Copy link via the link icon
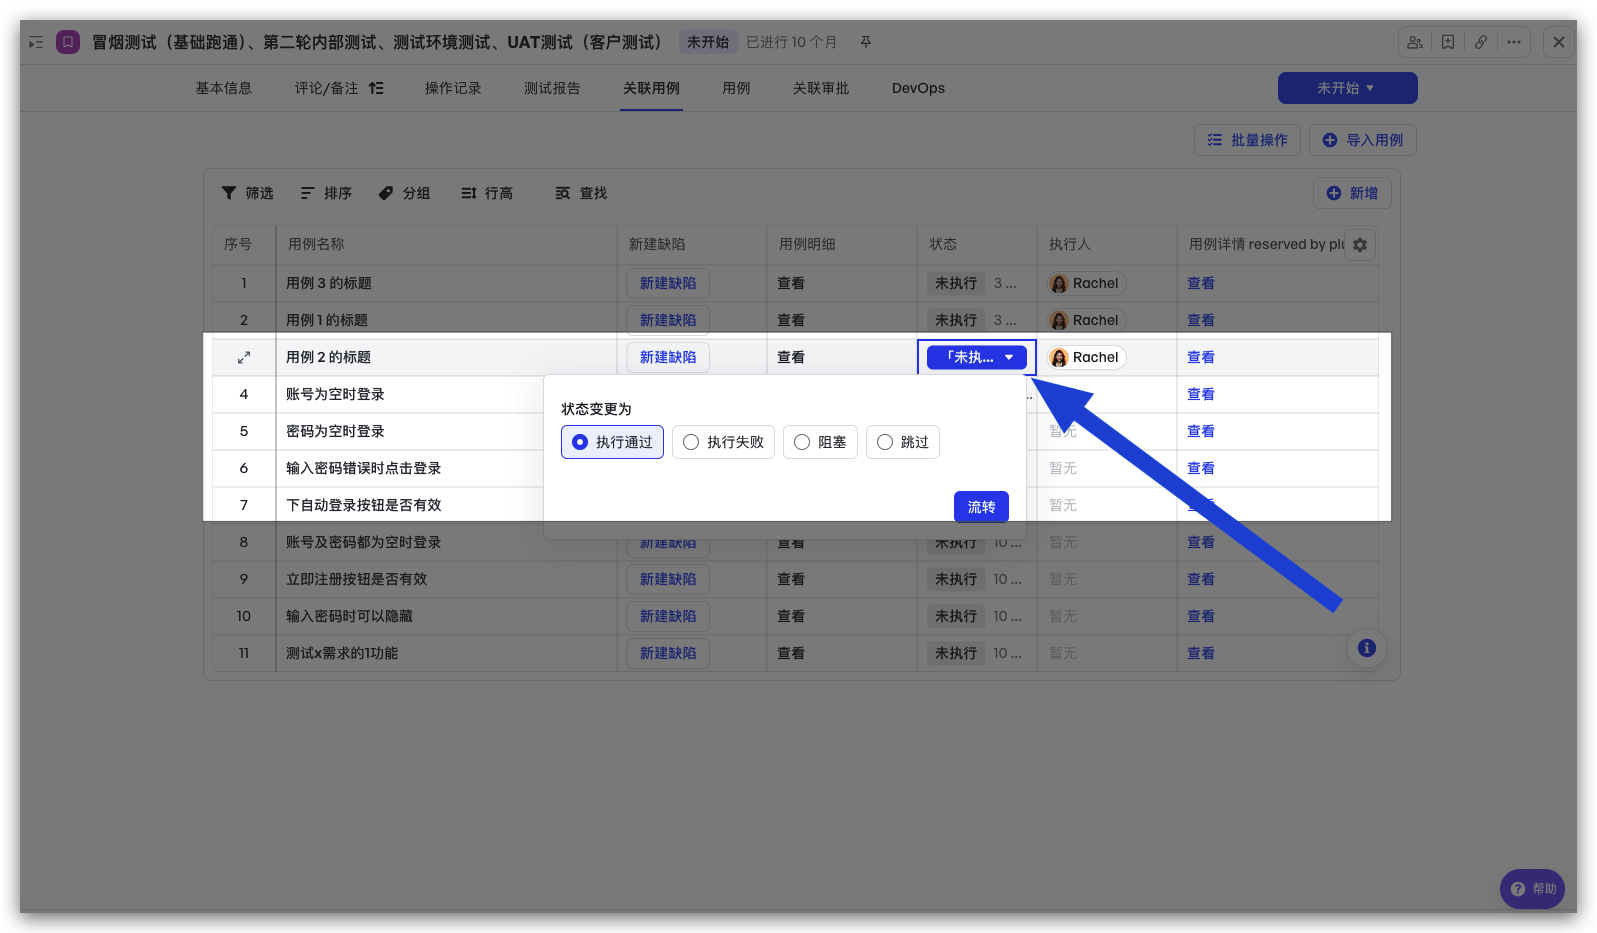This screenshot has width=1597, height=933. click(x=1481, y=42)
